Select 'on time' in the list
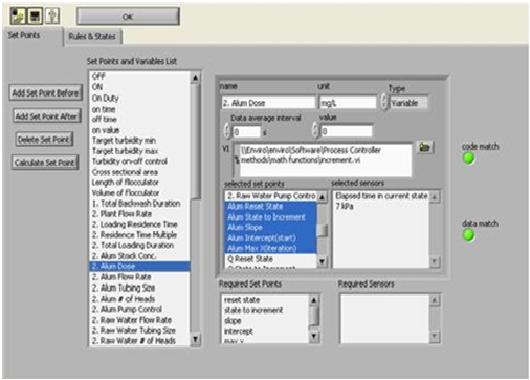This screenshot has height=380, width=530. [x=140, y=109]
